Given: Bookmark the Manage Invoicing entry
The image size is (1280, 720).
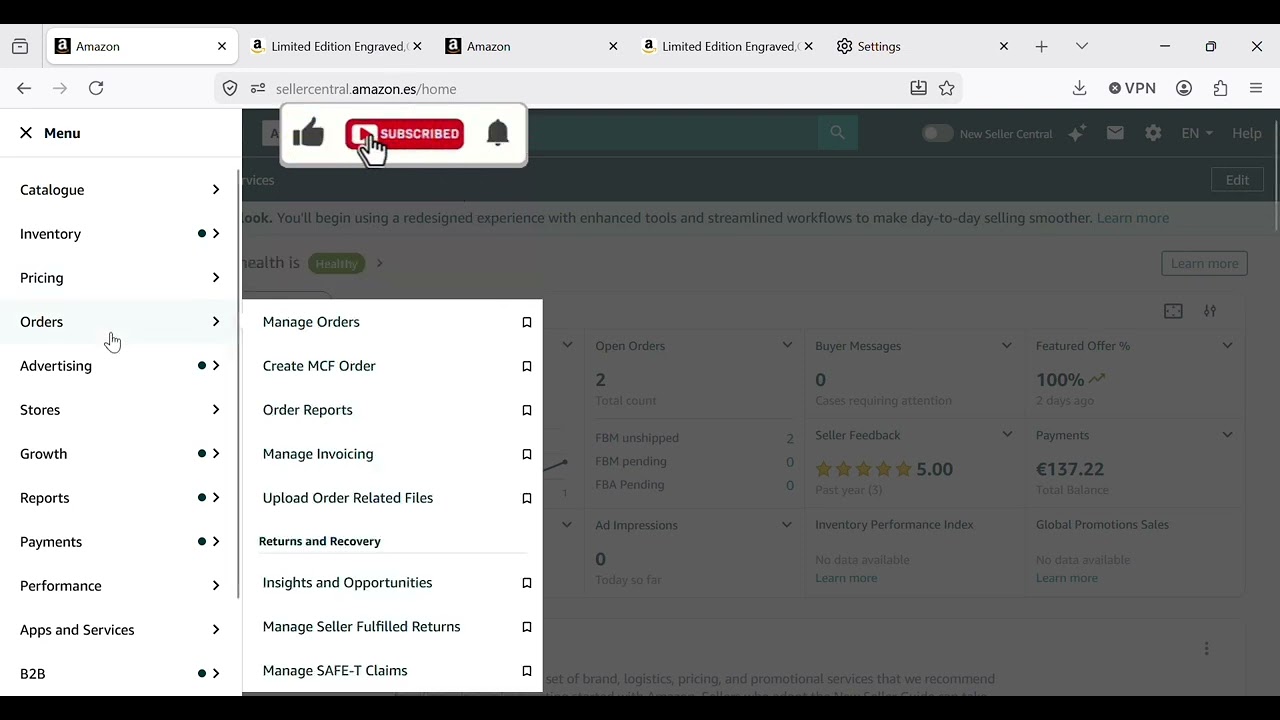Looking at the screenshot, I should 527,454.
